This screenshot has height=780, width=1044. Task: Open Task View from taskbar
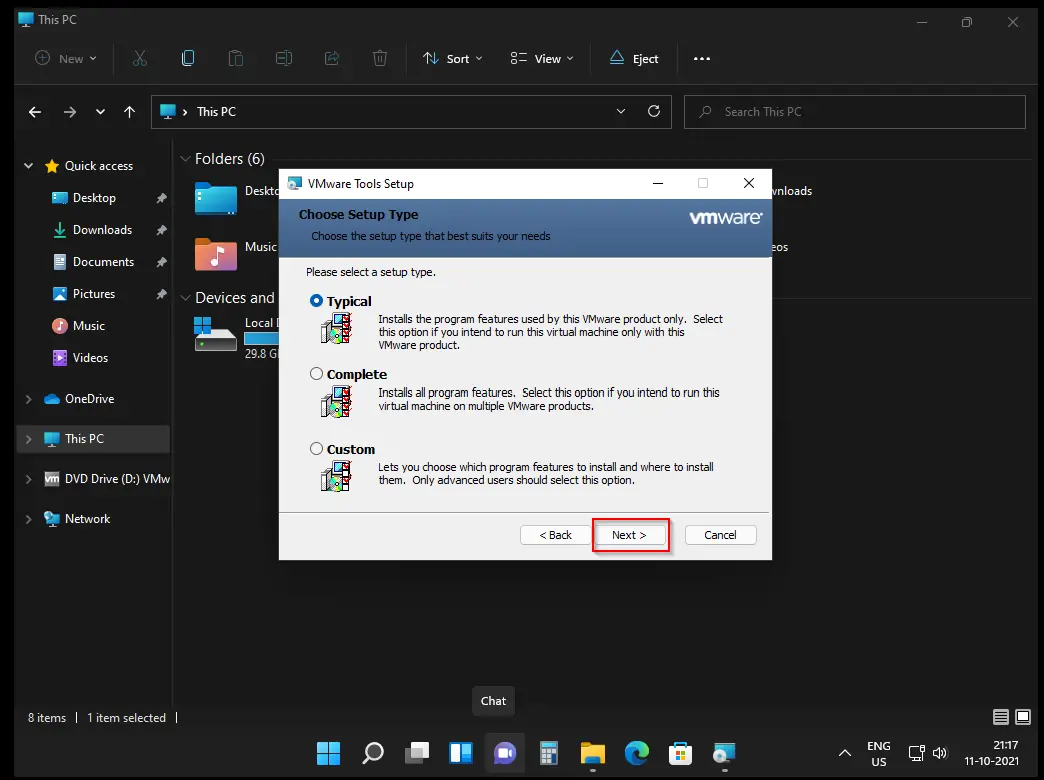417,753
